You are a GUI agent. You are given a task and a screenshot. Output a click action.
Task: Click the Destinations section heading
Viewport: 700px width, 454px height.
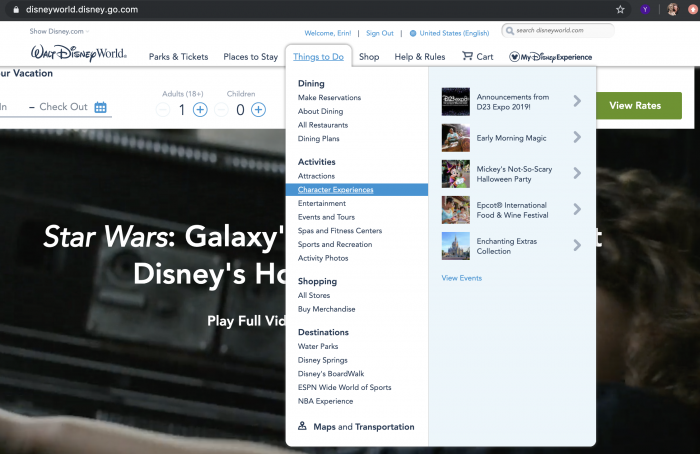tap(323, 332)
